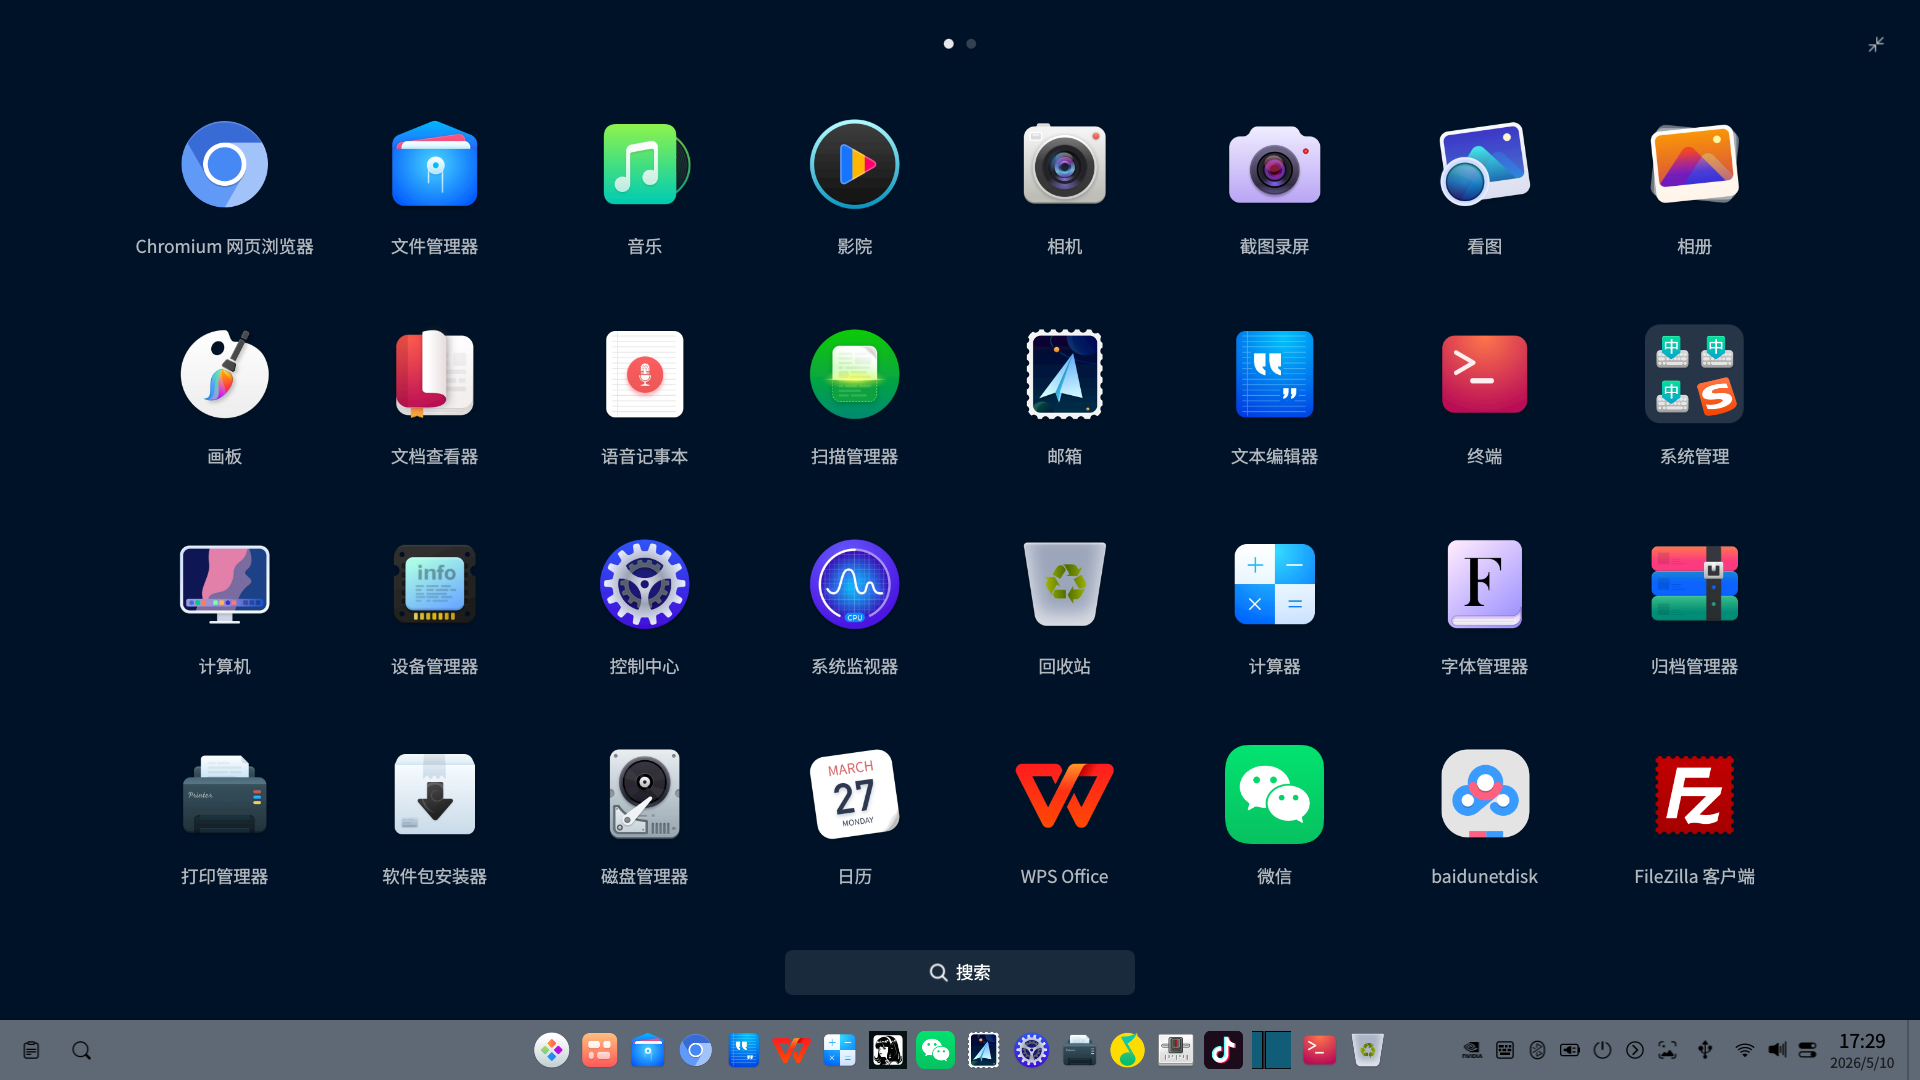Viewport: 1920px width, 1080px height.
Task: Open FileZilla 客户端
Action: tap(1694, 795)
